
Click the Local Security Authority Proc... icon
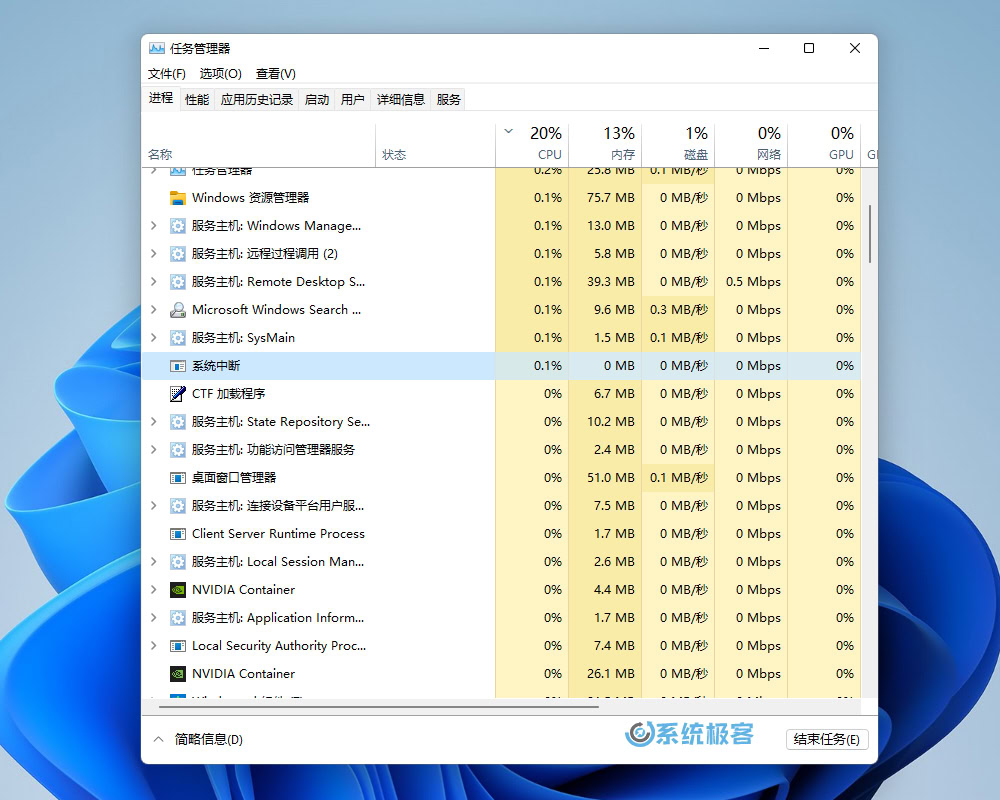178,646
